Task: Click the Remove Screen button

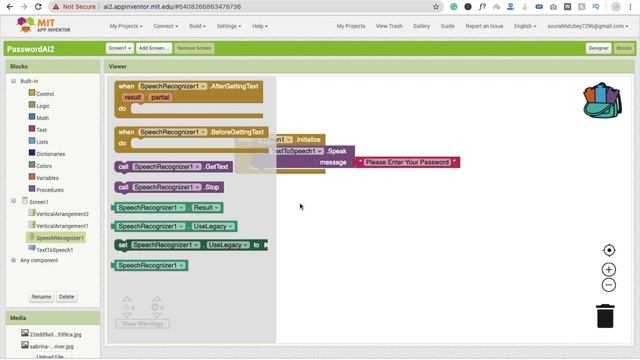Action: pos(194,48)
